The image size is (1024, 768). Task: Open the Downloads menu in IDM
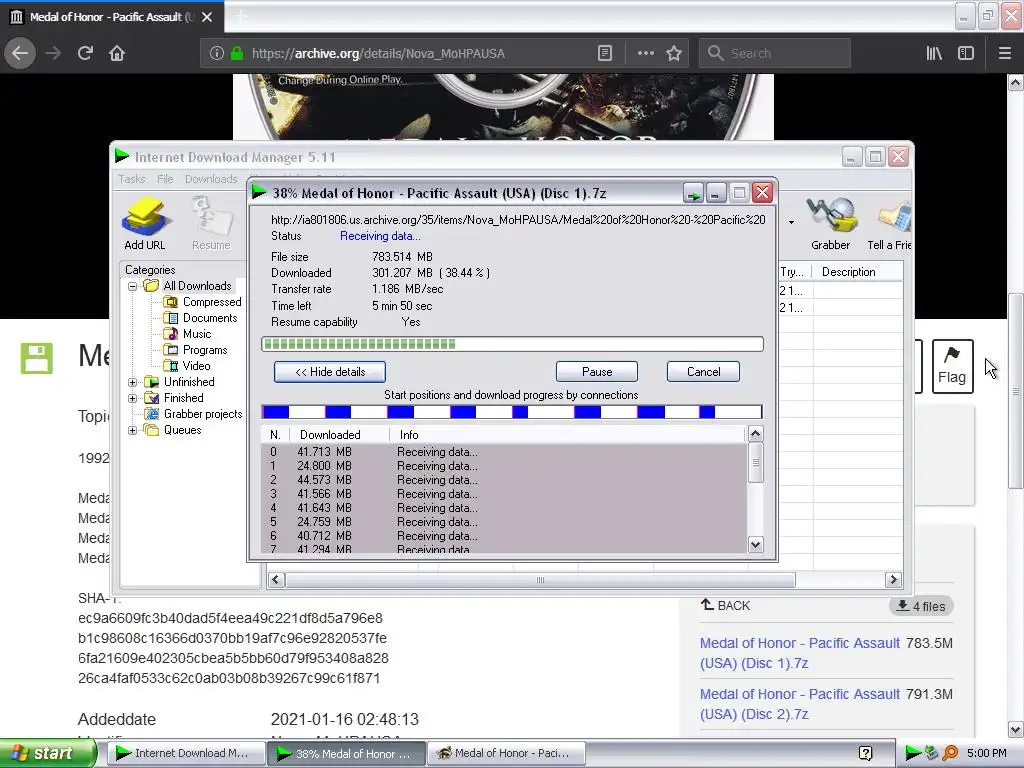coord(211,179)
